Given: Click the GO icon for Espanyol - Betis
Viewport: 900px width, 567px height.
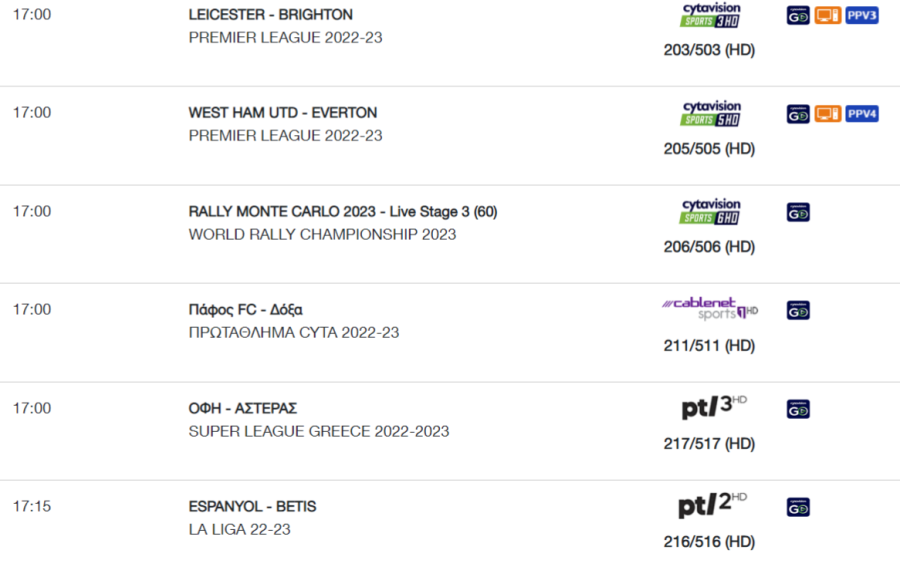Looking at the screenshot, I should (798, 507).
